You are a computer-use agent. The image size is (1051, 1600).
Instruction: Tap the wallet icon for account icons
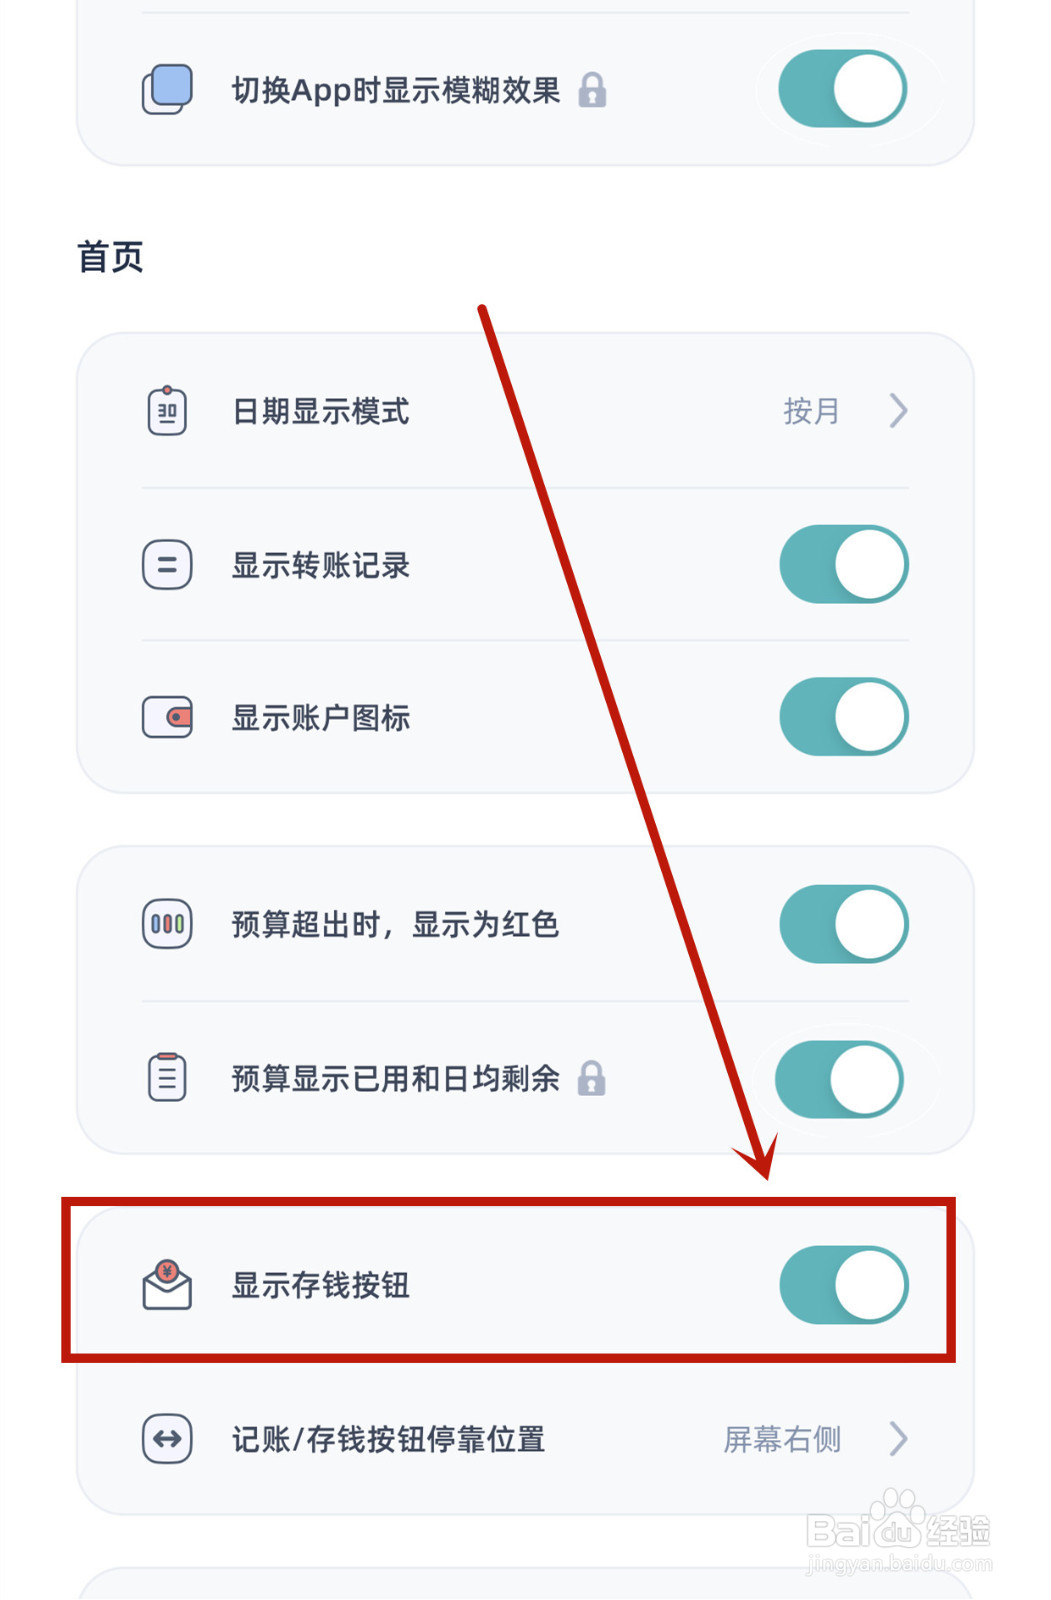tap(167, 717)
